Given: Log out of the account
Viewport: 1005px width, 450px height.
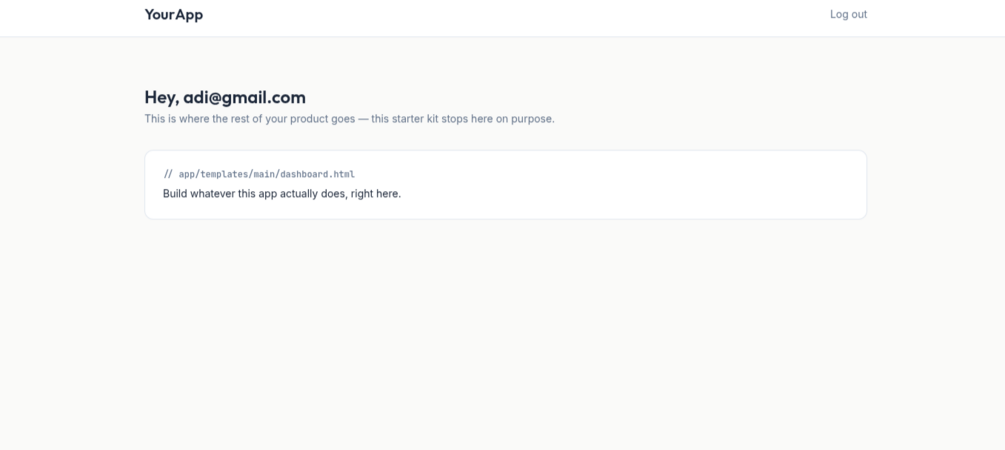Looking at the screenshot, I should pos(848,14).
